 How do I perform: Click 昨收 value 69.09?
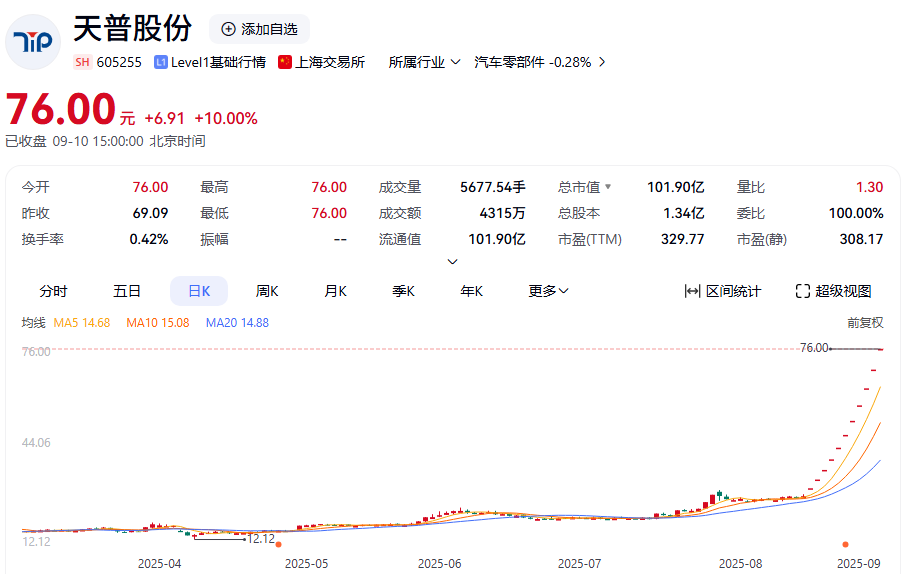click(150, 213)
